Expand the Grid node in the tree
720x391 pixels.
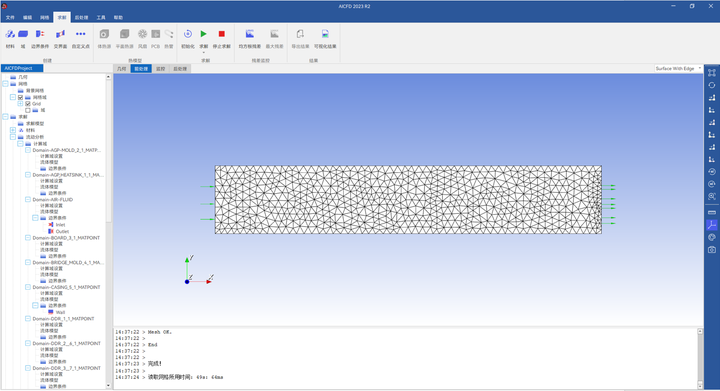20,104
